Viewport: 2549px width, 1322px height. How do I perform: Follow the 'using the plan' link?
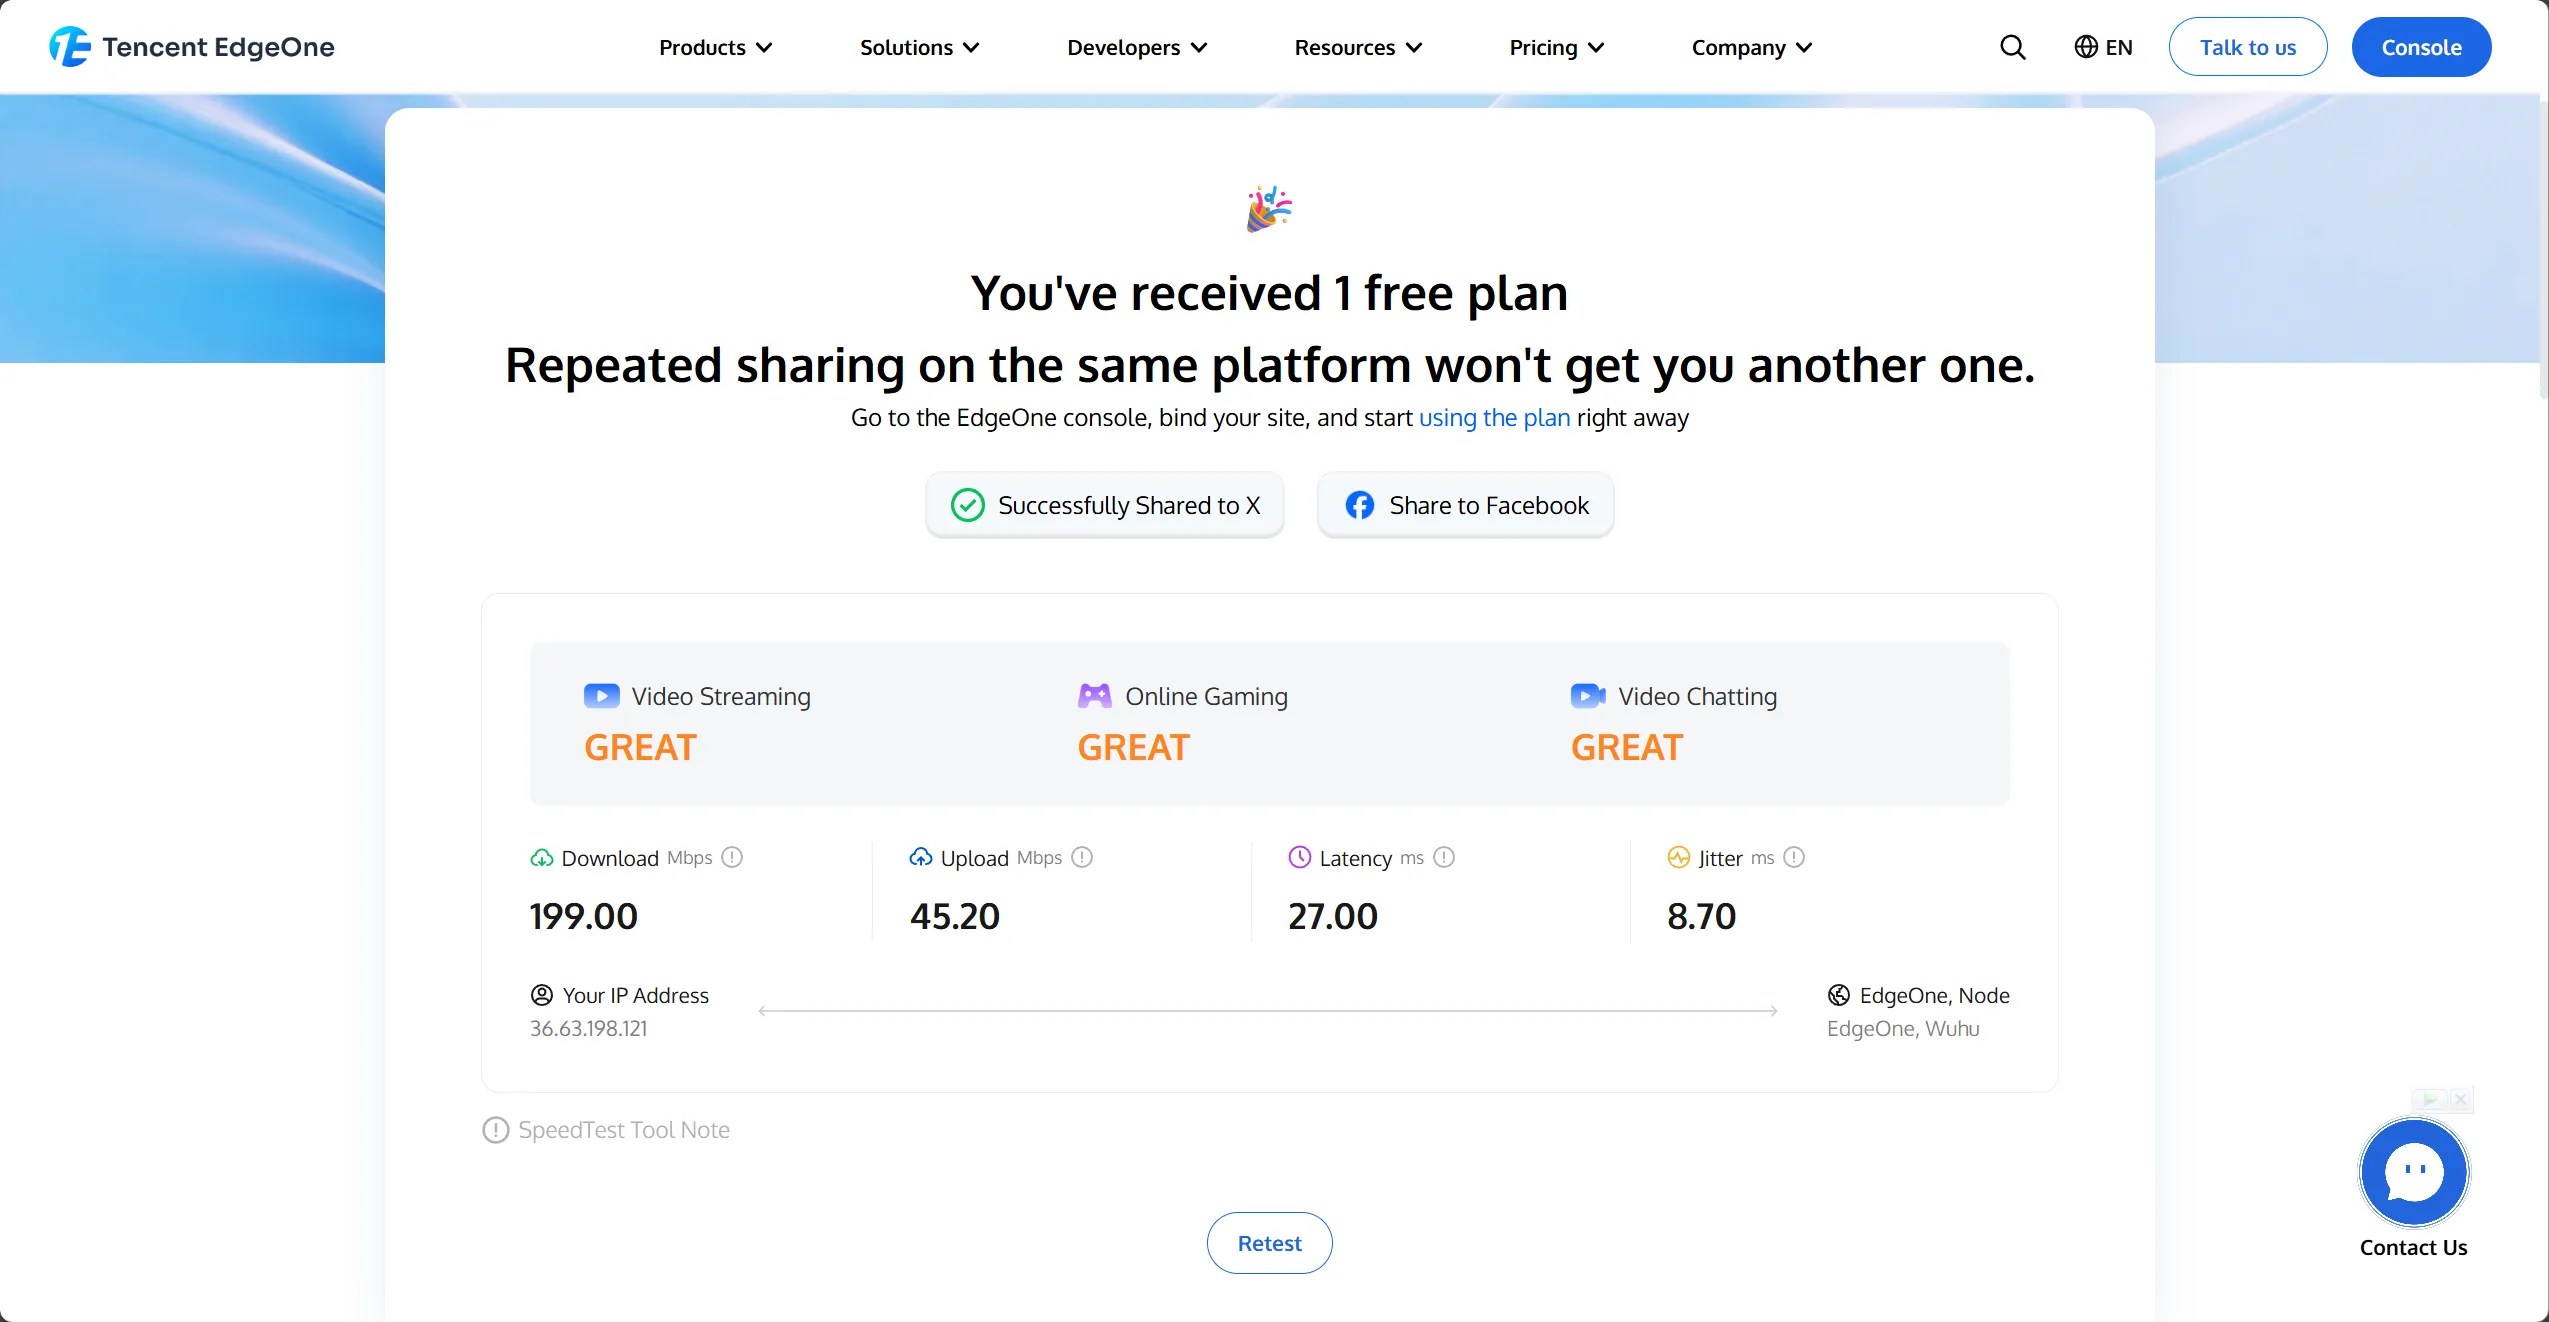tap(1494, 418)
